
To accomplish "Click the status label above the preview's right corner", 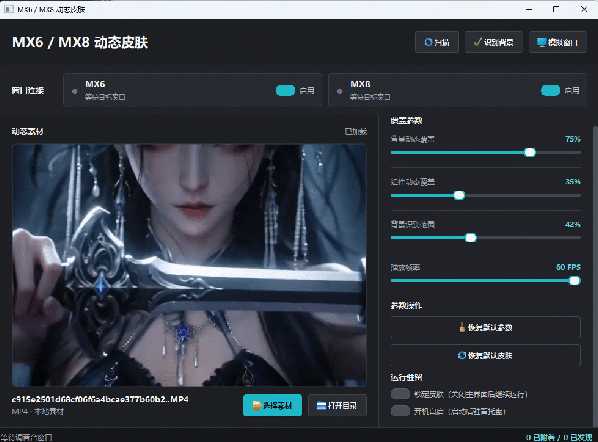I will point(355,132).
